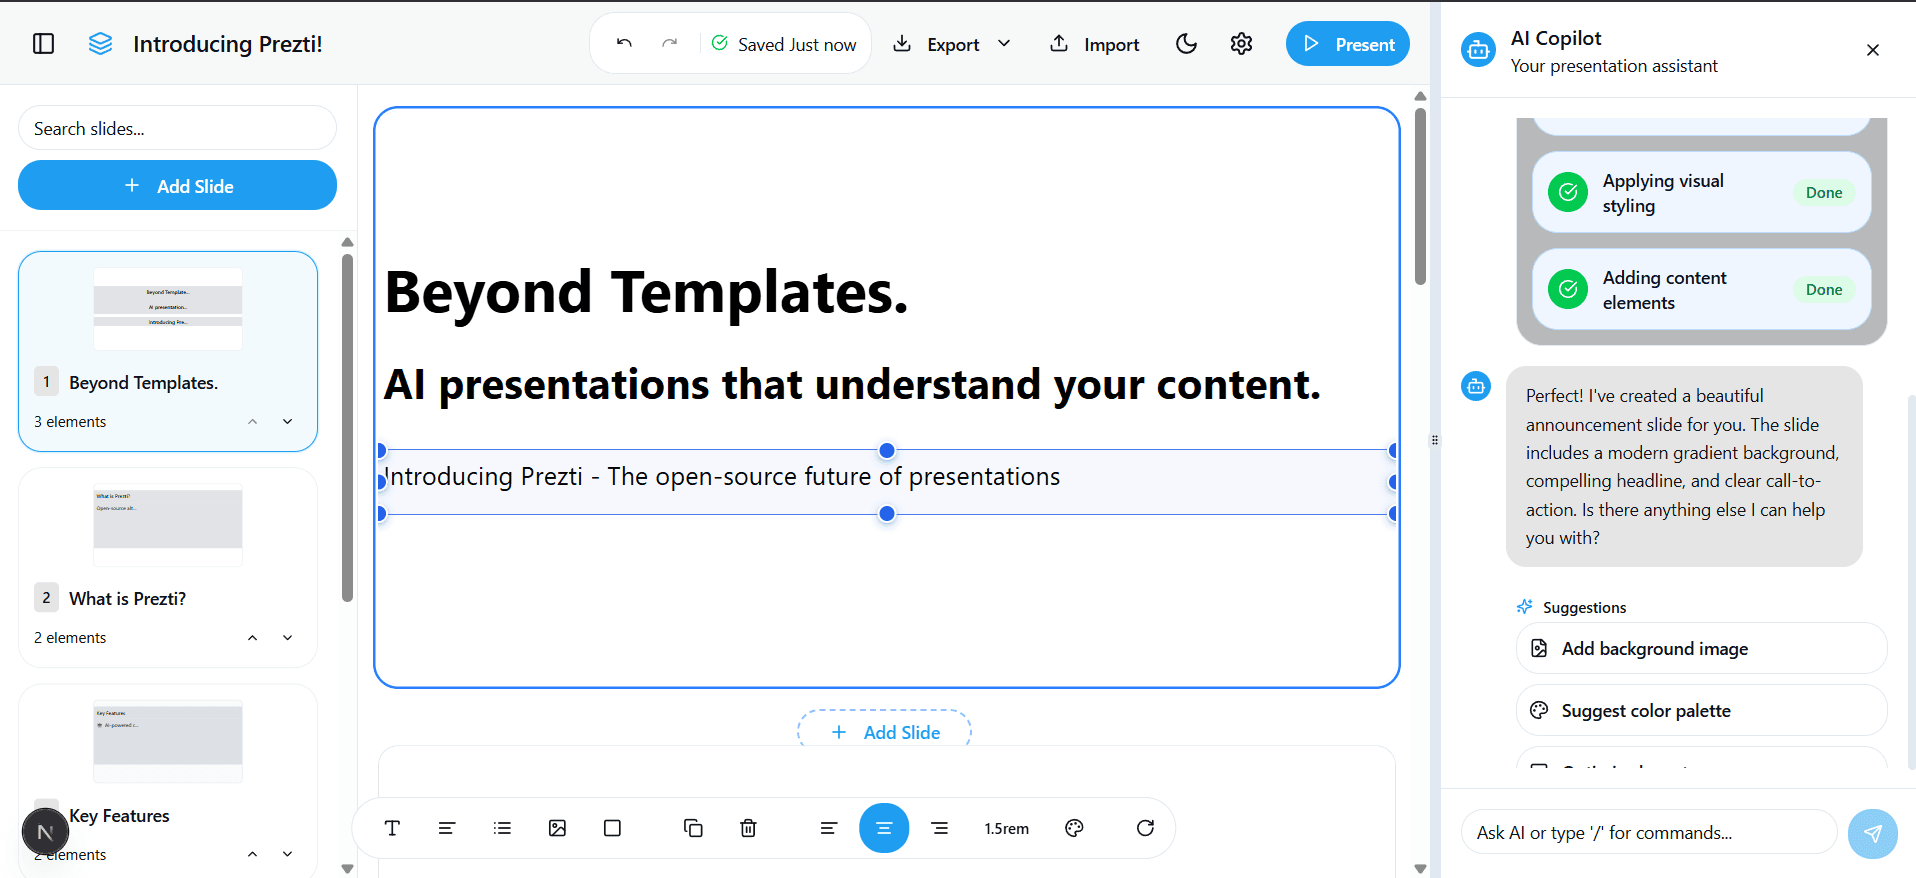Screen dimensions: 1916x878
Task: Move slide 1 down with chevron
Action: tap(288, 422)
